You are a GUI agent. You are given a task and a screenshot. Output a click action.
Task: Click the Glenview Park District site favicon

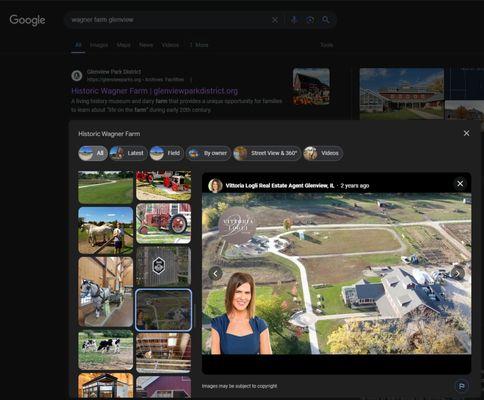[x=77, y=76]
